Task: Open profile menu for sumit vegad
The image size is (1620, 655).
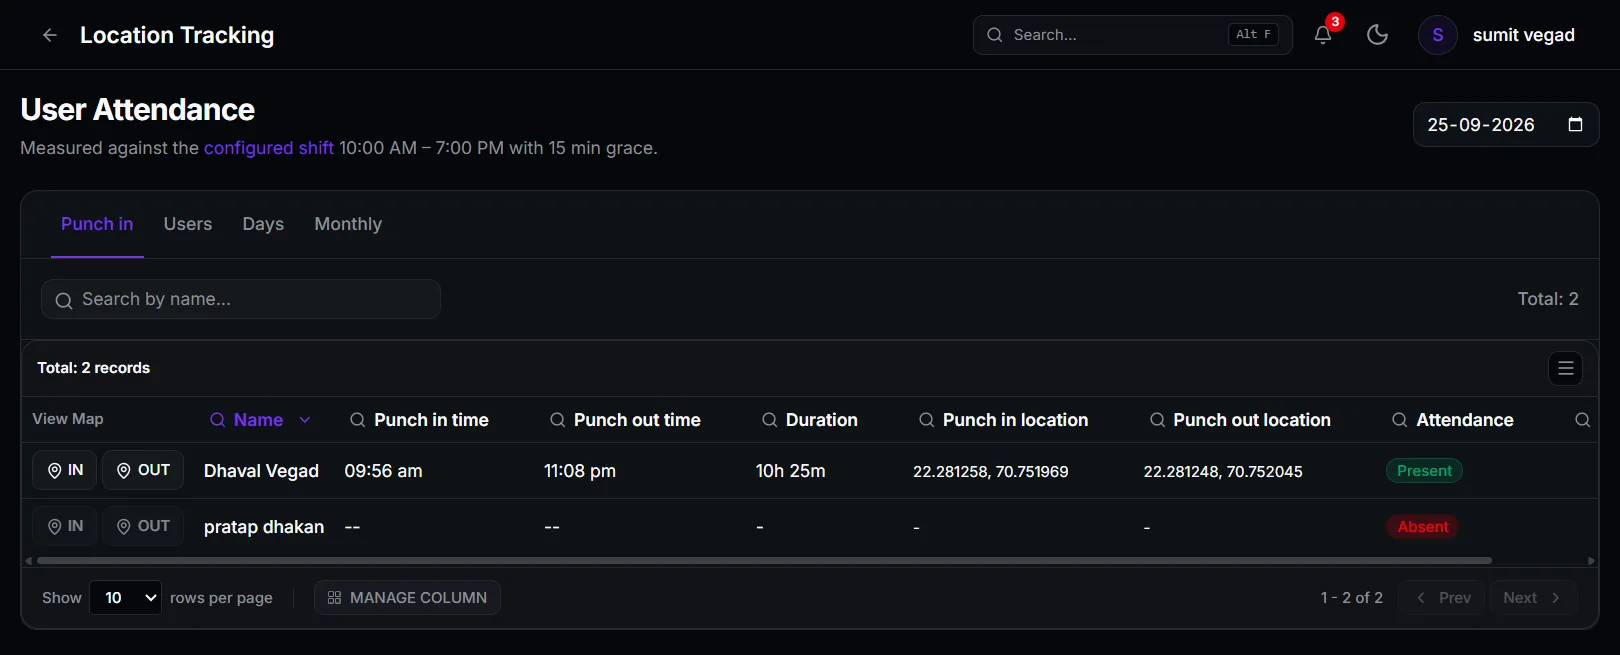Action: tap(1523, 35)
